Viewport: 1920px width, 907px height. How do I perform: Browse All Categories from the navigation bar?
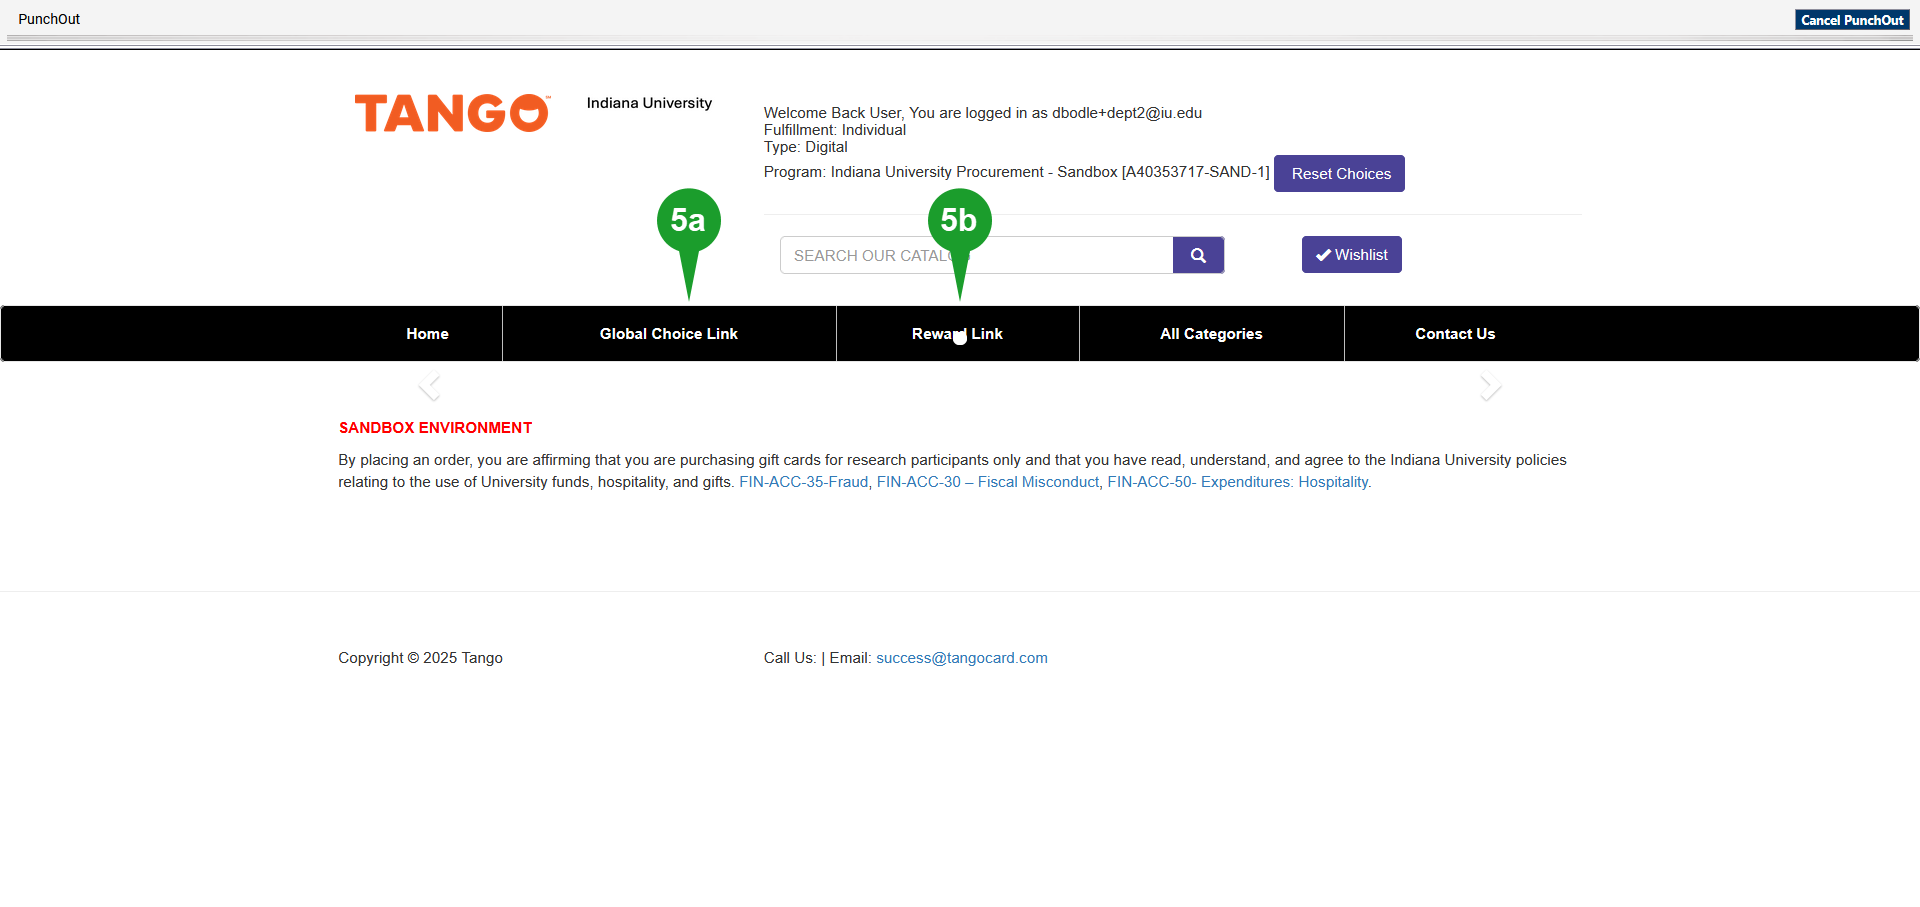click(x=1211, y=333)
